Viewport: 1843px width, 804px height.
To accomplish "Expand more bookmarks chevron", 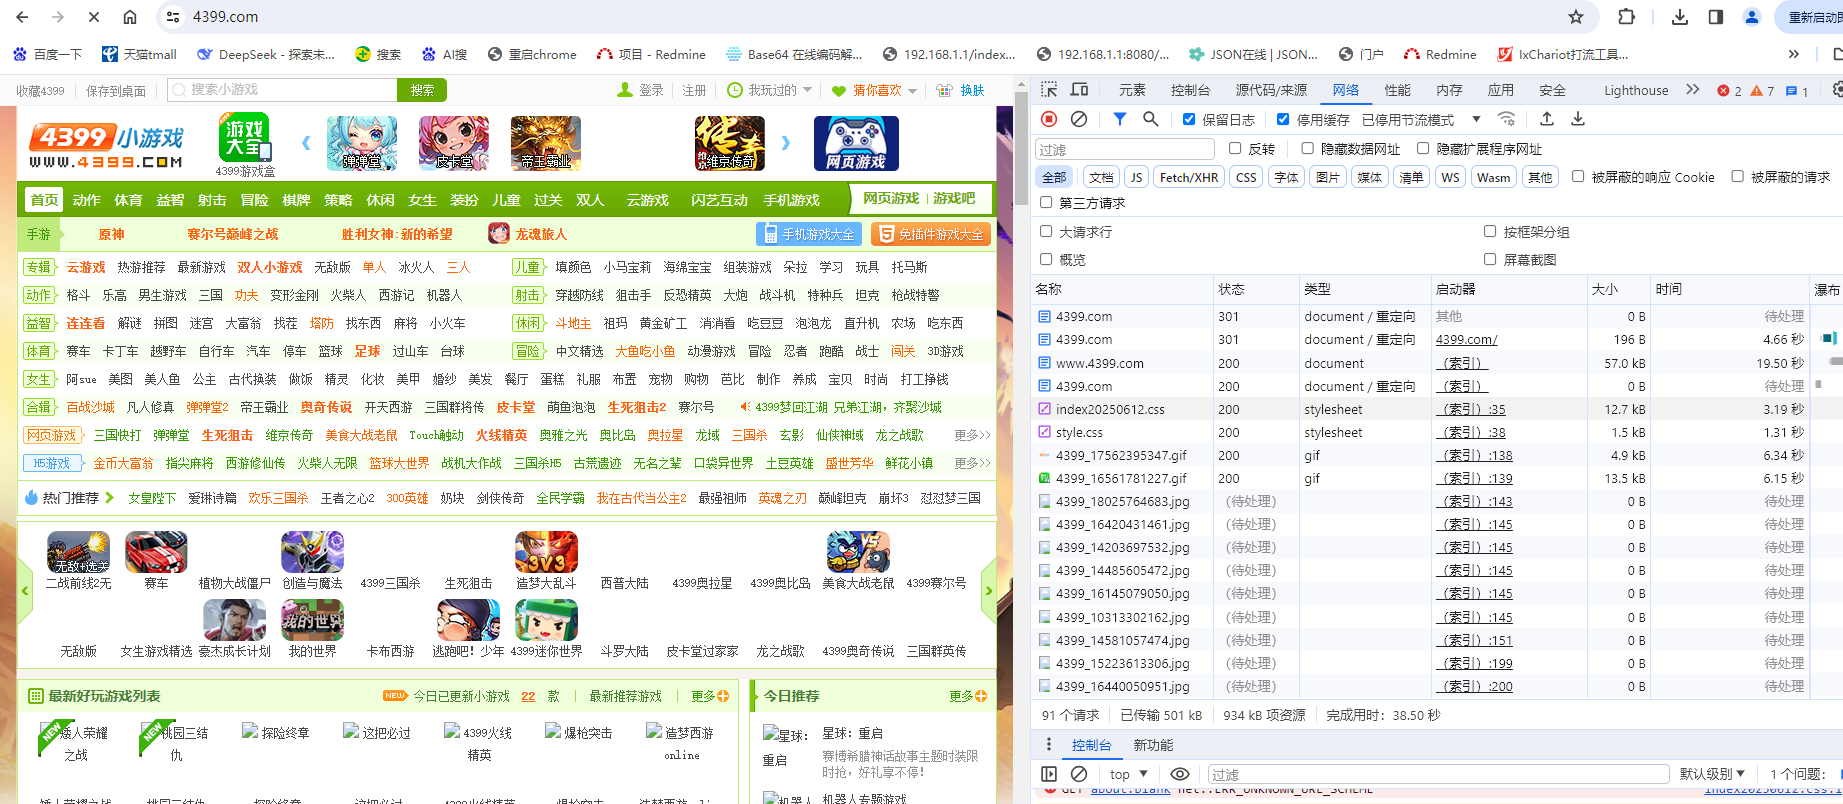I will coord(1794,54).
